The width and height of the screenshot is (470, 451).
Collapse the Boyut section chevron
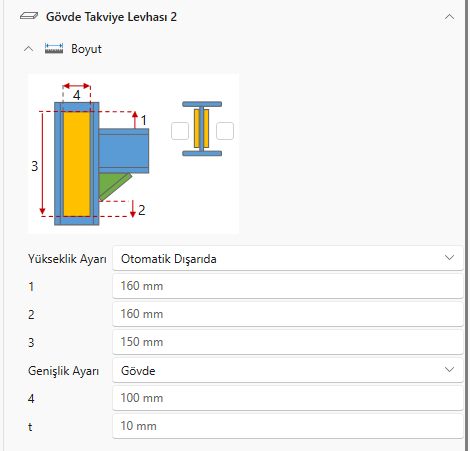(29, 49)
